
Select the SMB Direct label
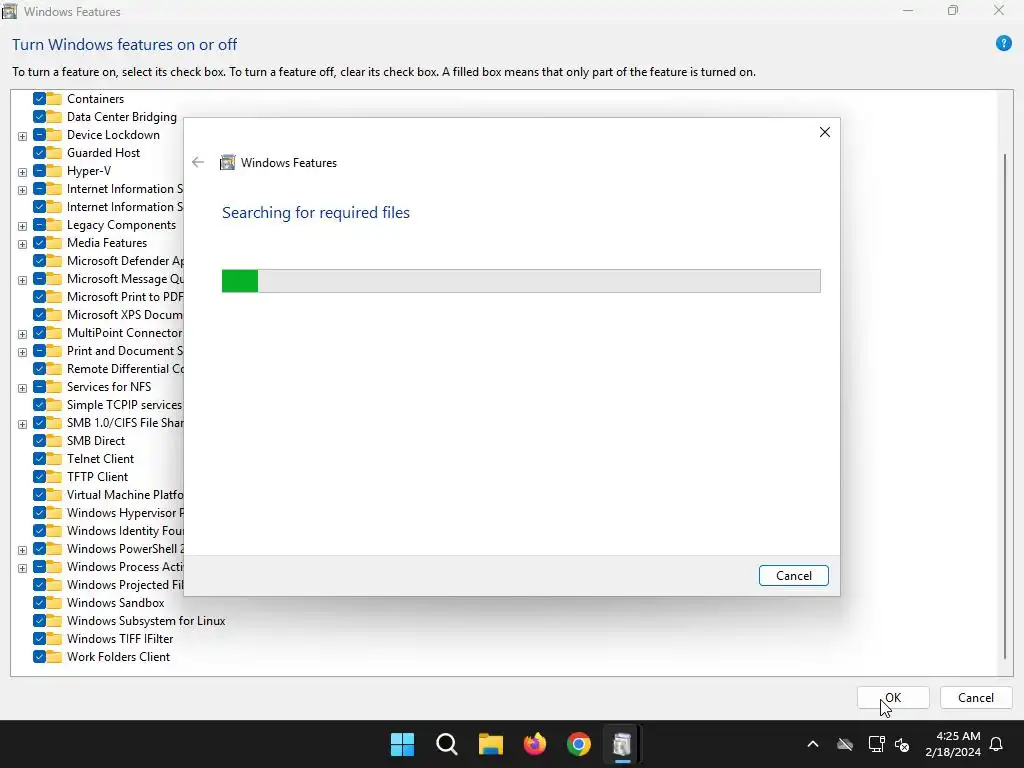[96, 441]
